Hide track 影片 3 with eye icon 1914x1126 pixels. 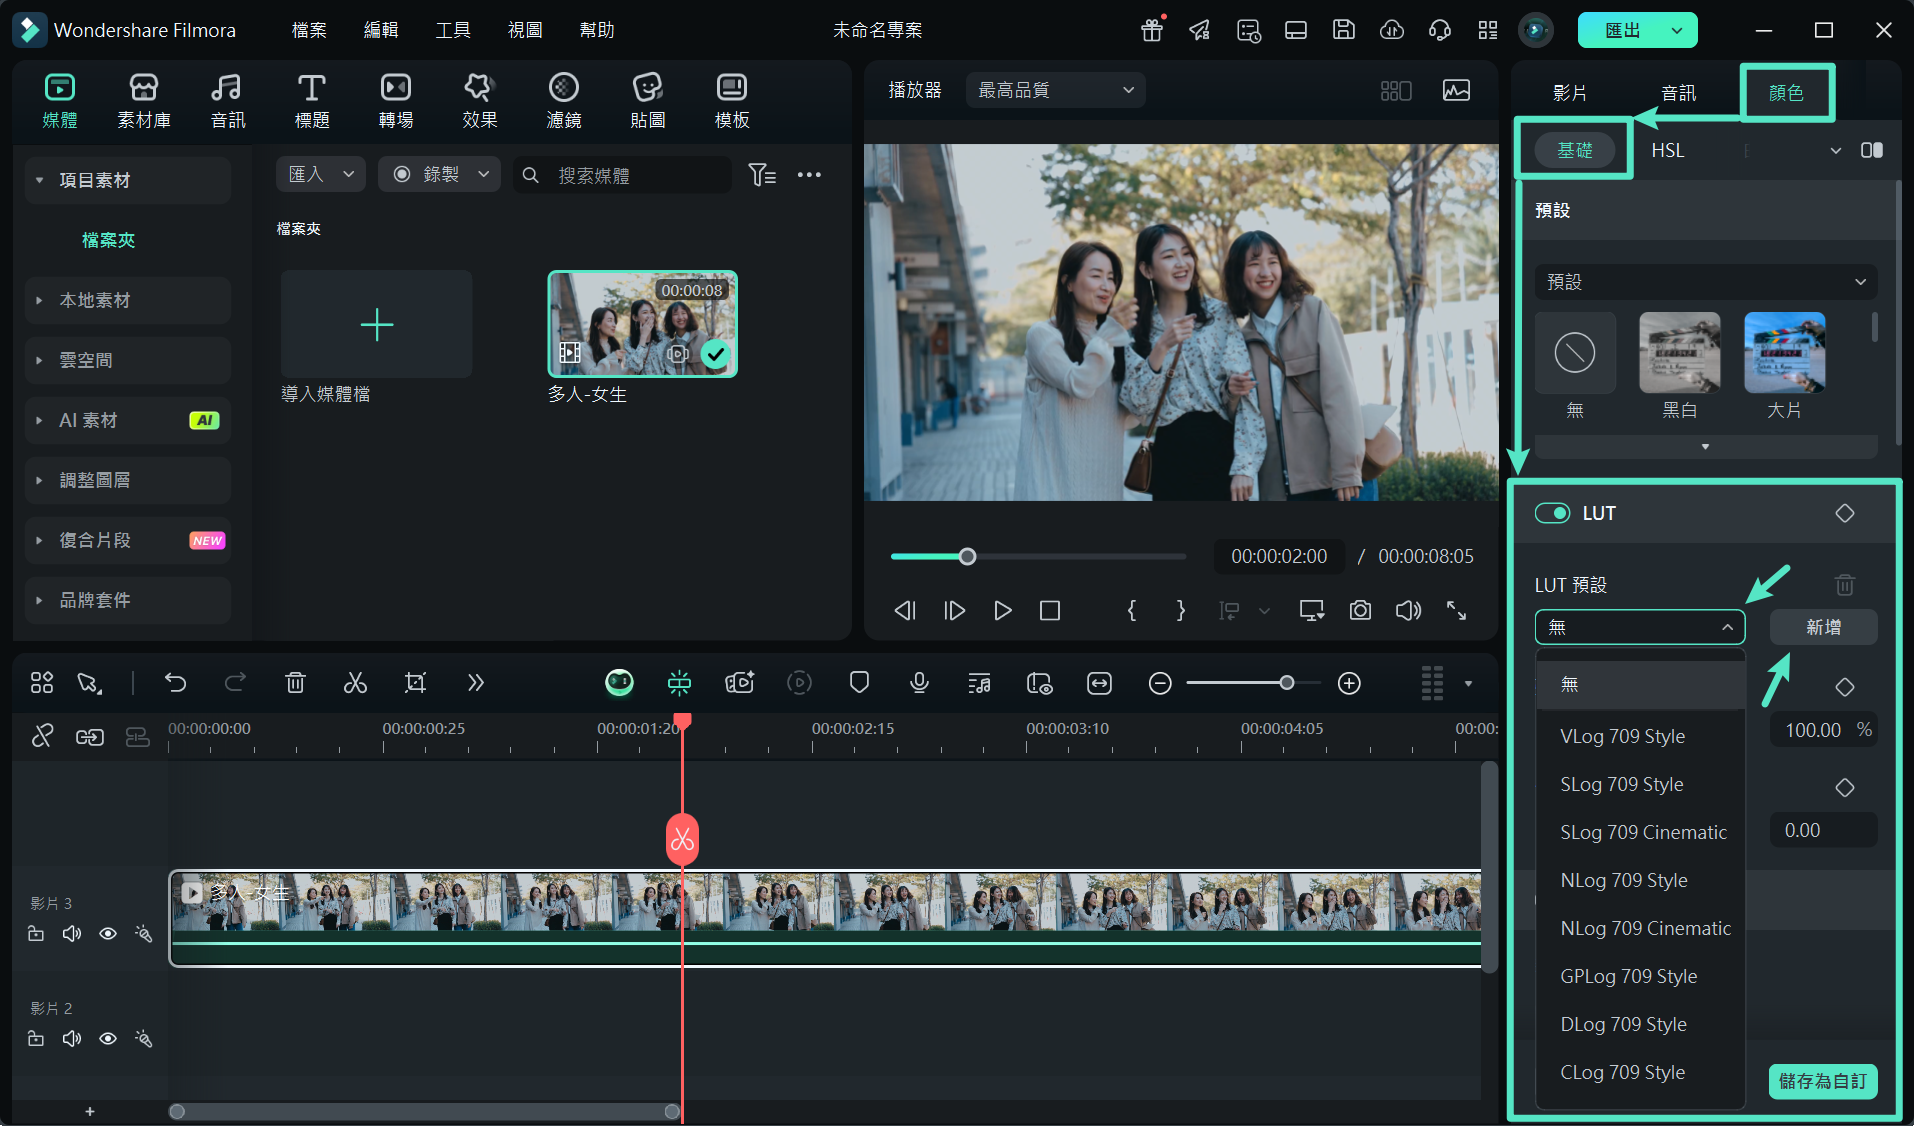coord(108,934)
